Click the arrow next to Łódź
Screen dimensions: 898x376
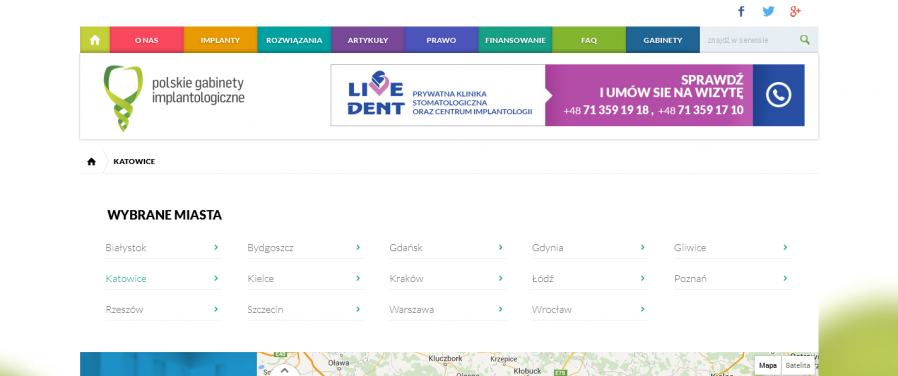point(642,278)
